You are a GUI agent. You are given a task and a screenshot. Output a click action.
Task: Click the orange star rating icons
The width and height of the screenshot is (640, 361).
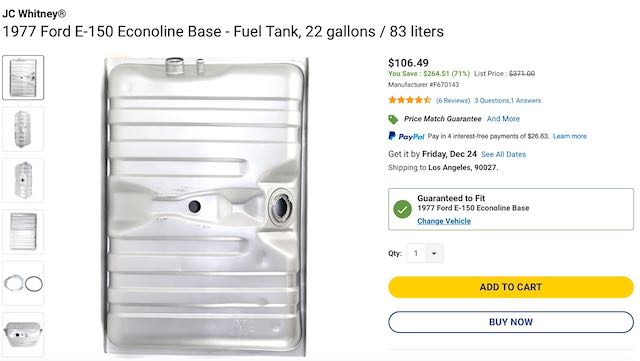tap(409, 100)
